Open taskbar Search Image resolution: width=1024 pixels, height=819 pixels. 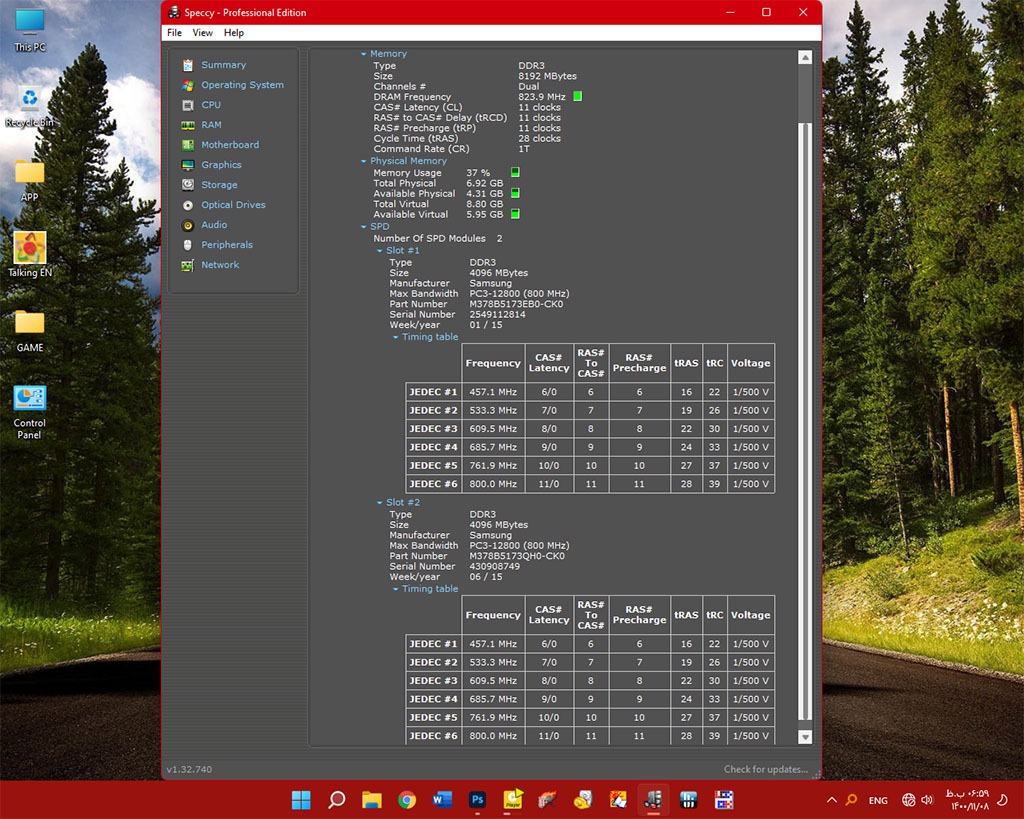tap(336, 799)
